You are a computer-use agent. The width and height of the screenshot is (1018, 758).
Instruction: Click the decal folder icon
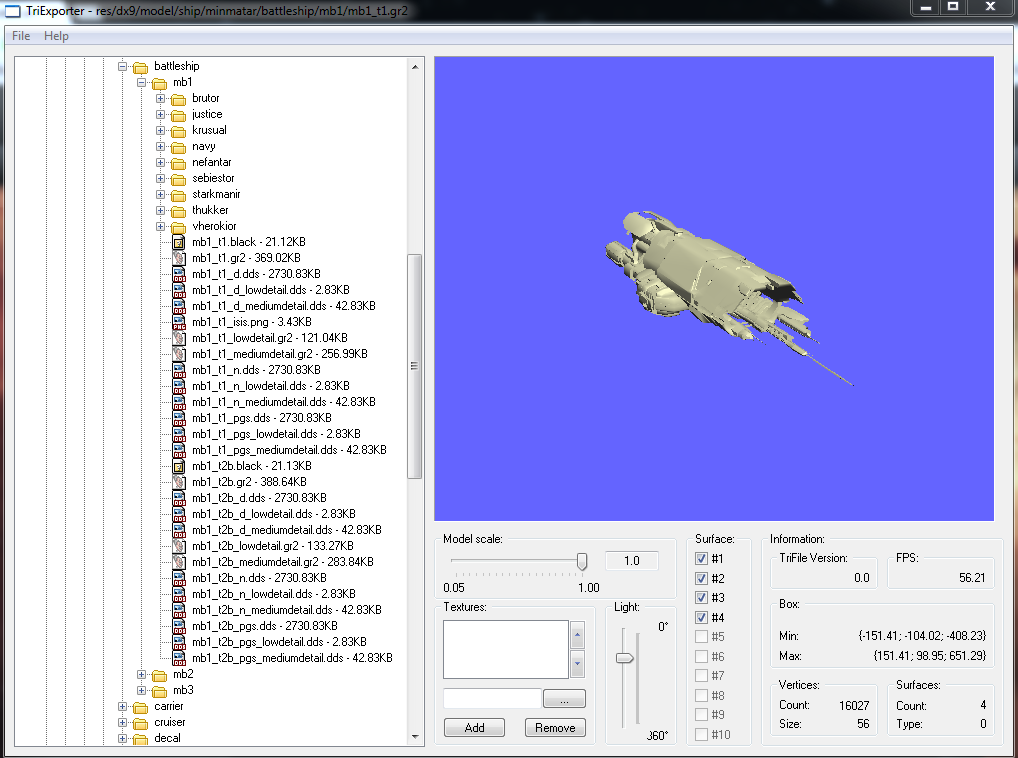click(140, 739)
